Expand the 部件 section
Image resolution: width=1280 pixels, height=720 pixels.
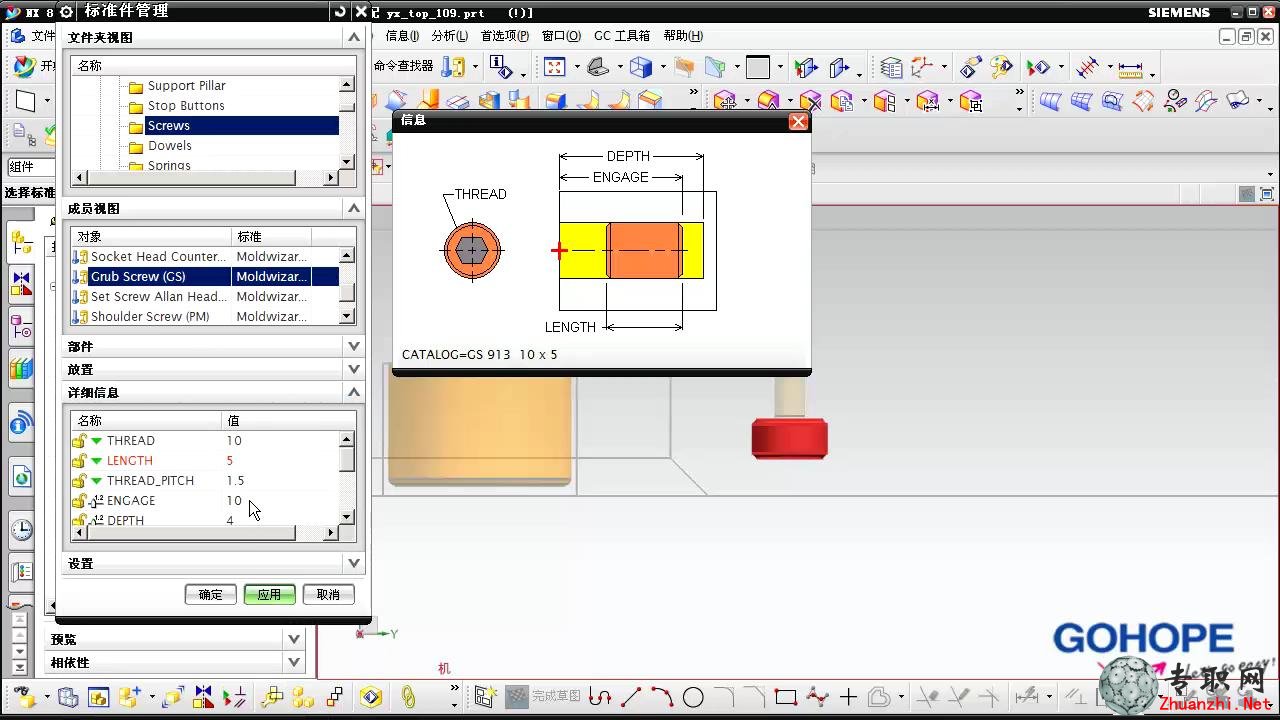(354, 346)
